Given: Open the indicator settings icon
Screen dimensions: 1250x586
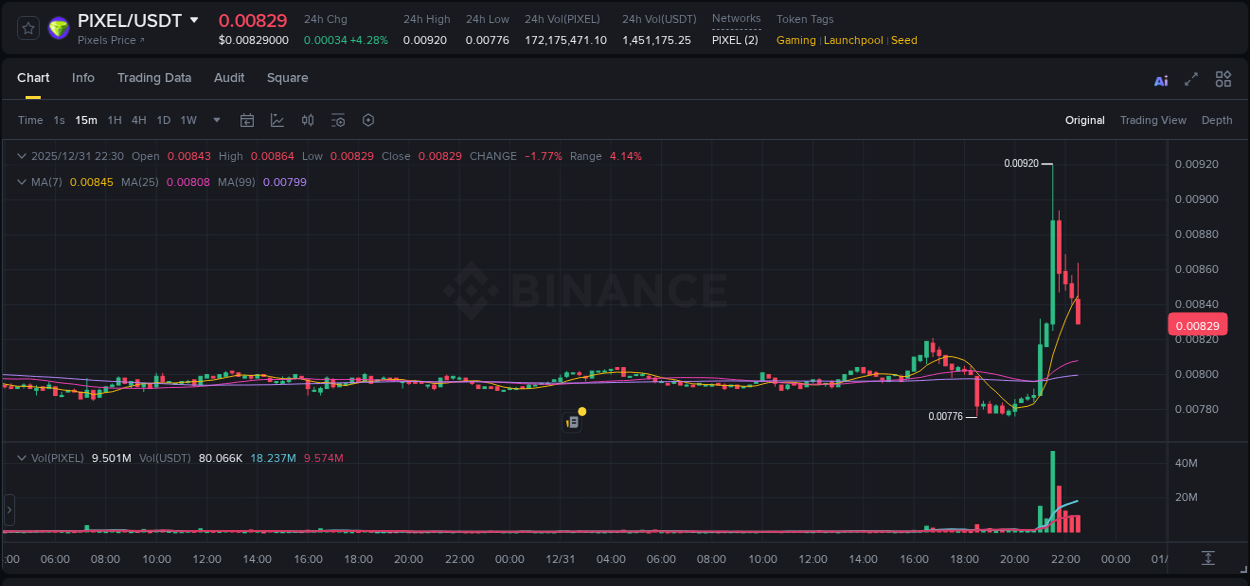Looking at the screenshot, I should [338, 119].
